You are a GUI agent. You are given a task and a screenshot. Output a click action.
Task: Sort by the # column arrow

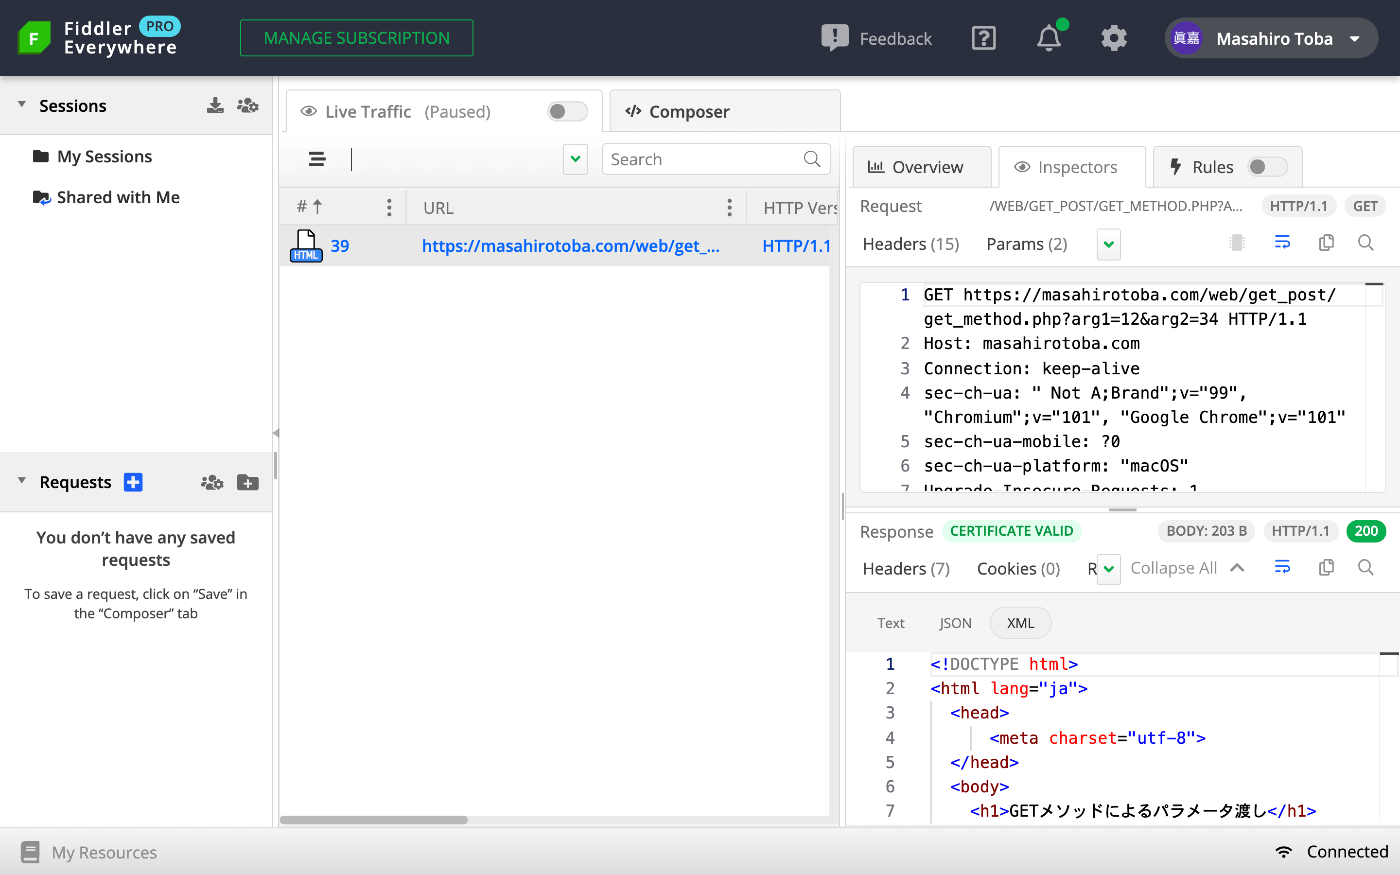[318, 207]
